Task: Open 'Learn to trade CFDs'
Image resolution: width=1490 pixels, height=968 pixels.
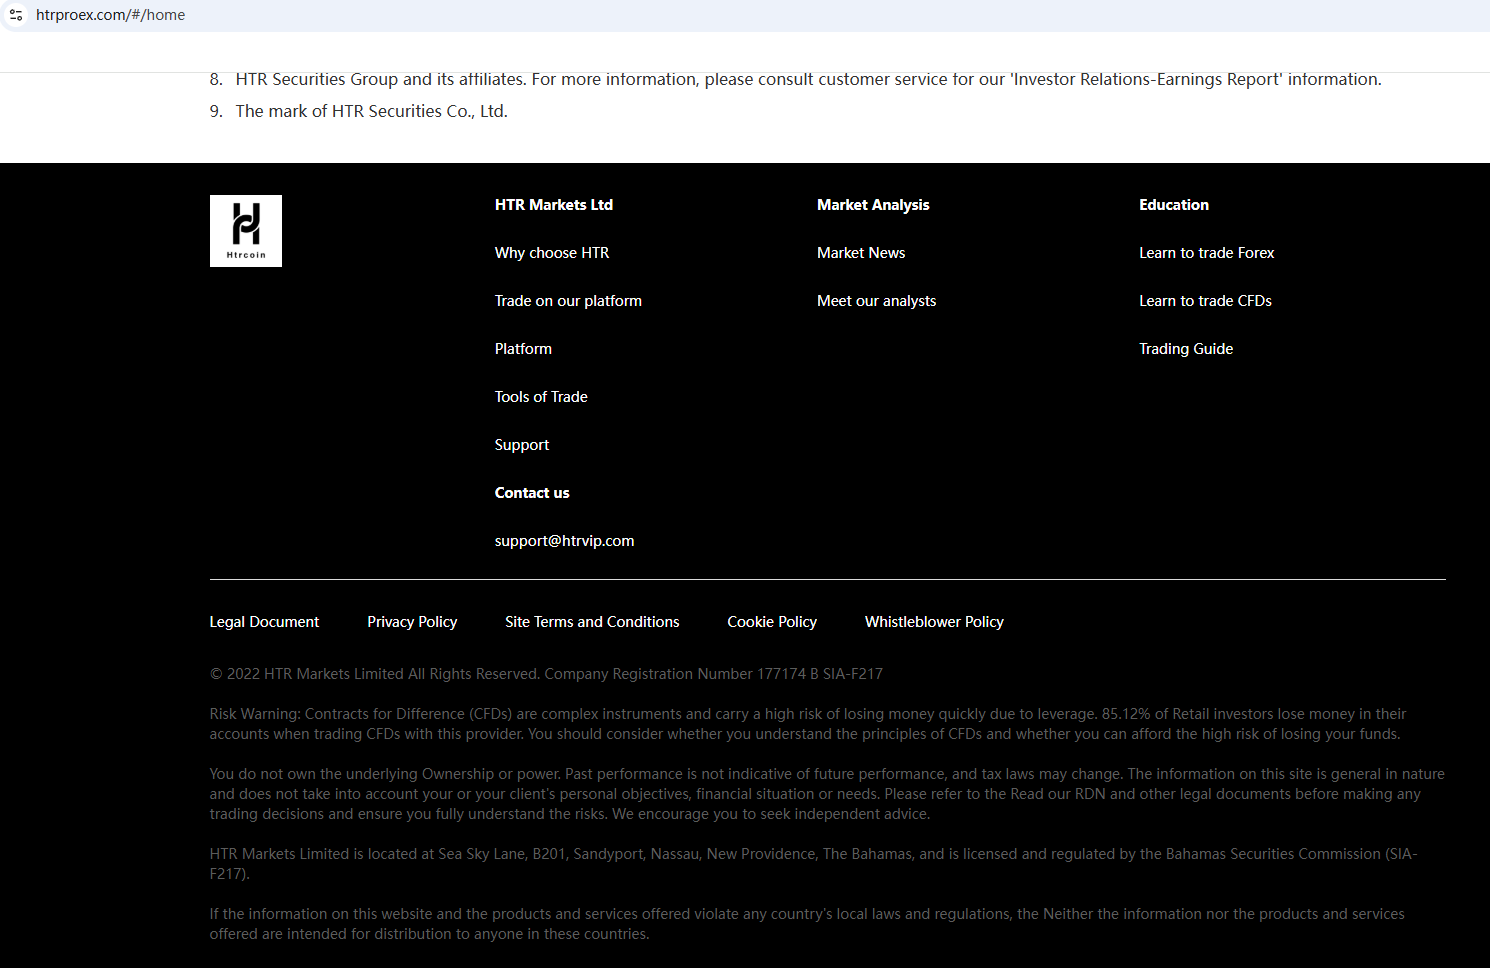Action: (1205, 301)
